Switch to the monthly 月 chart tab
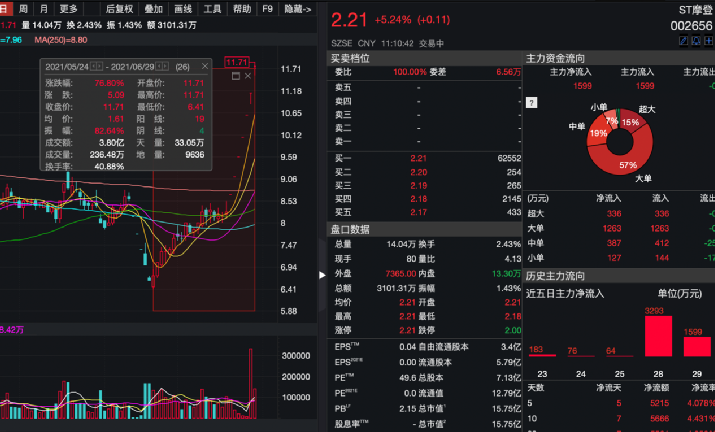The image size is (715, 432). (x=44, y=9)
